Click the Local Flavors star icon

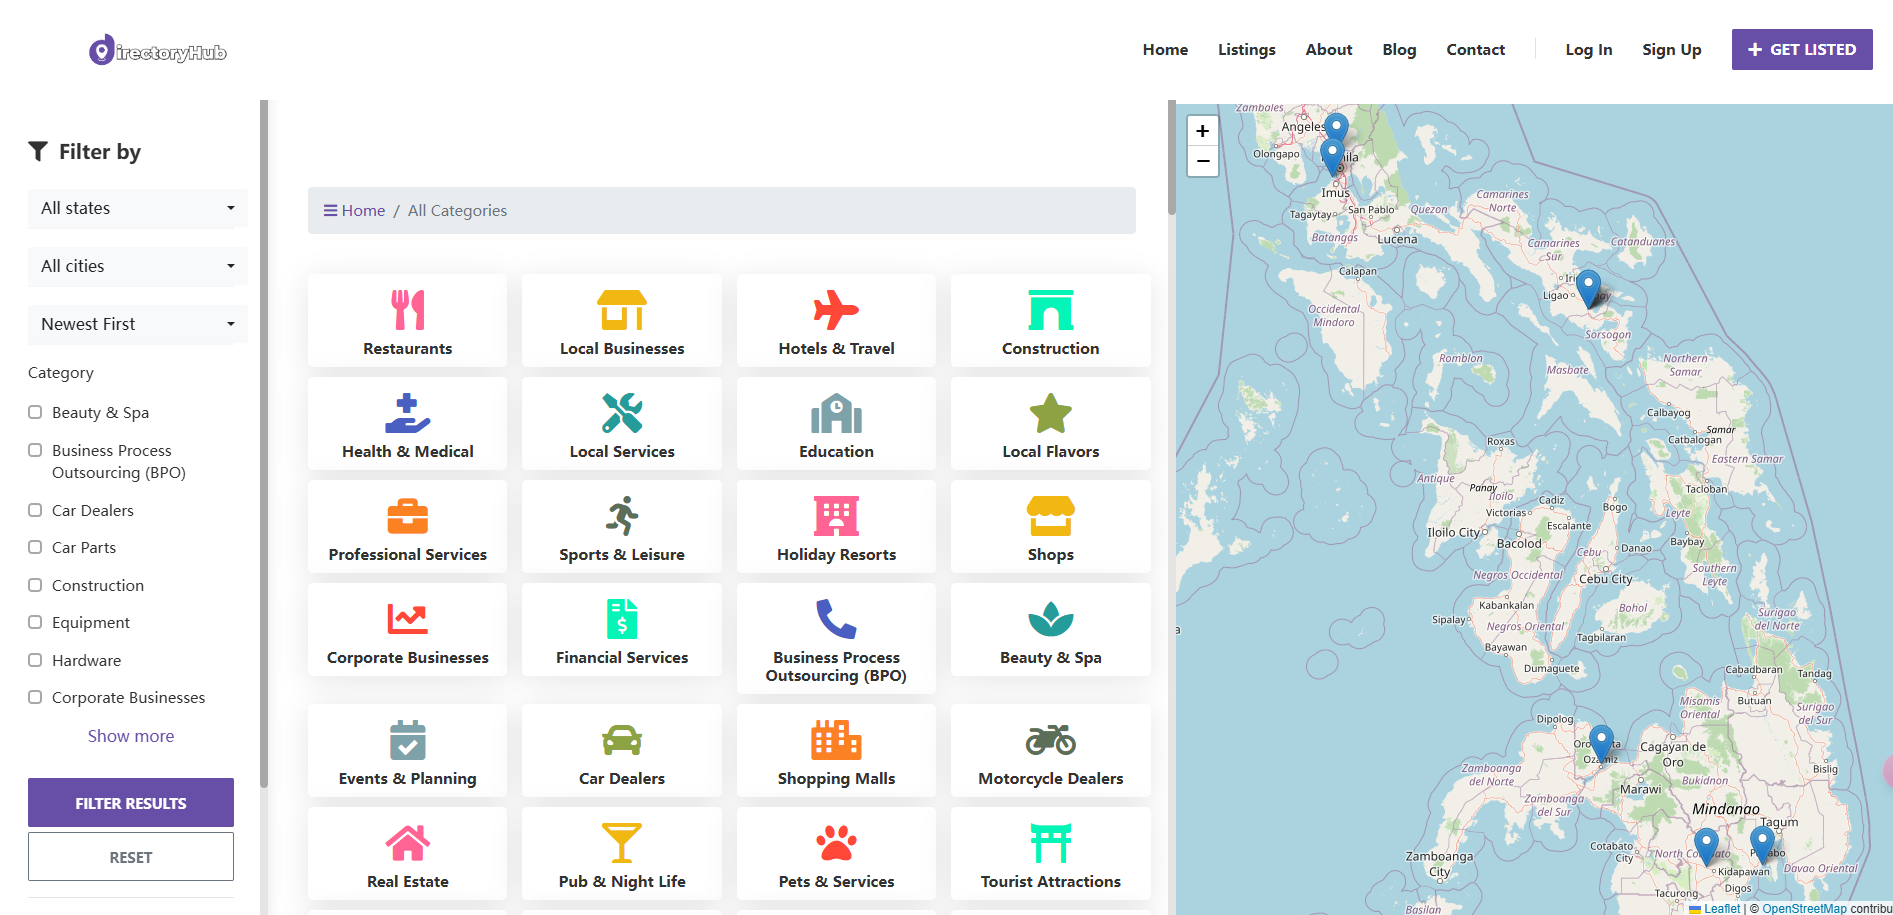[x=1050, y=413]
